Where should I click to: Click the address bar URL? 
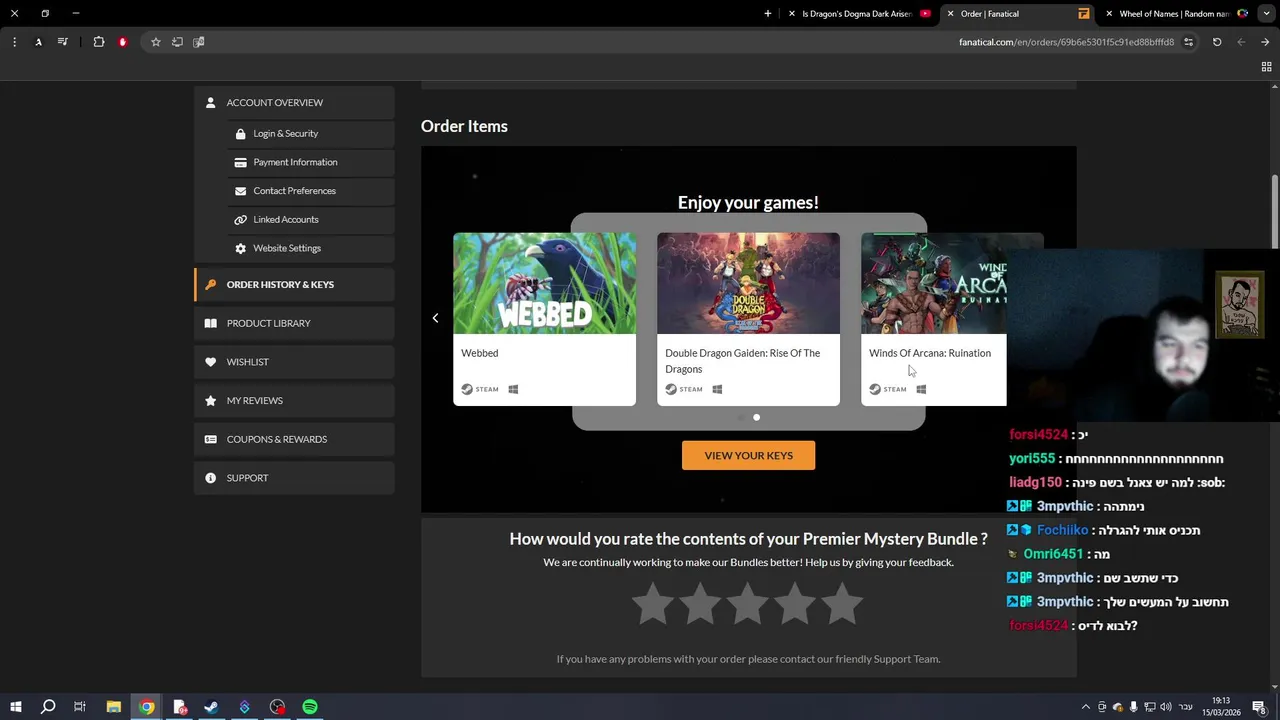point(1066,42)
